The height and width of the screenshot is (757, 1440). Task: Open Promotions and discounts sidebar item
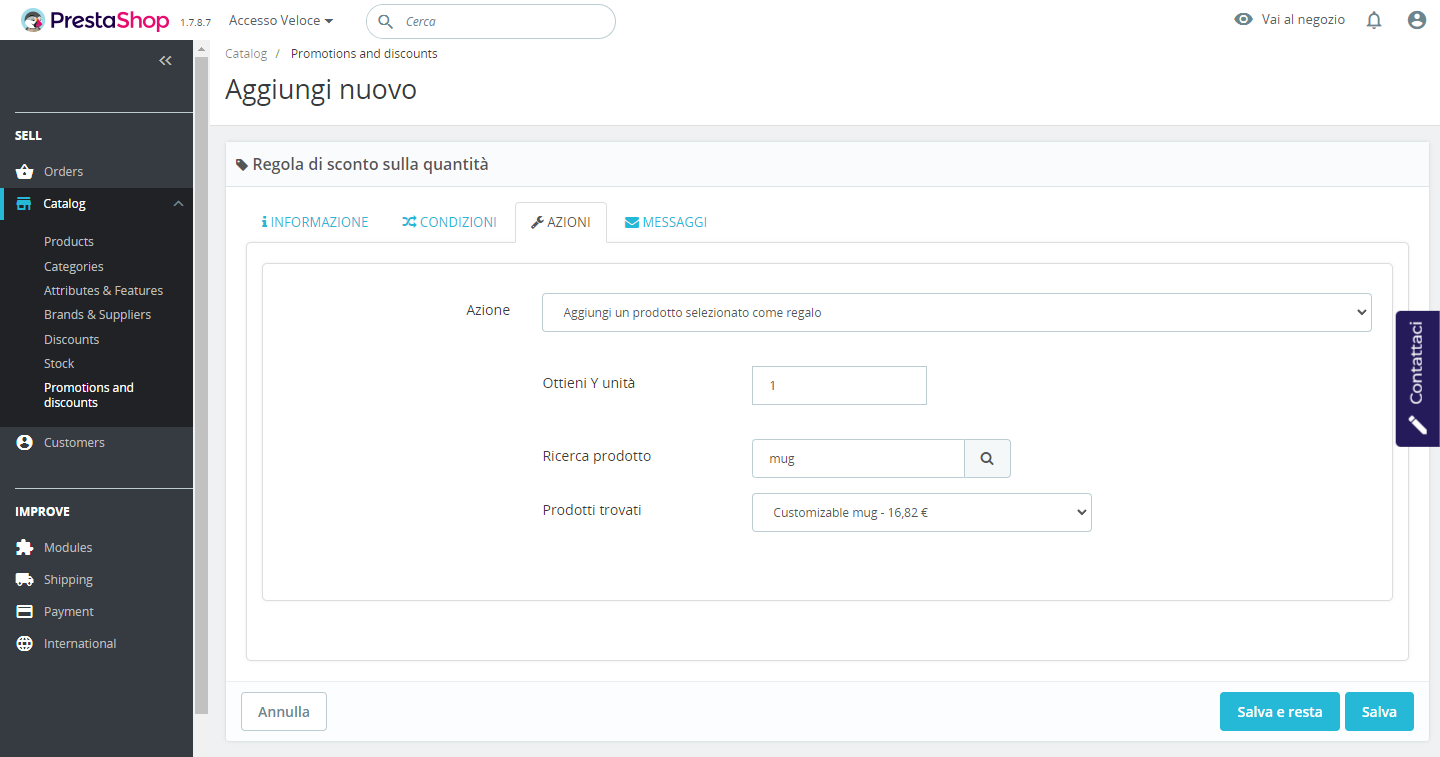click(x=89, y=395)
